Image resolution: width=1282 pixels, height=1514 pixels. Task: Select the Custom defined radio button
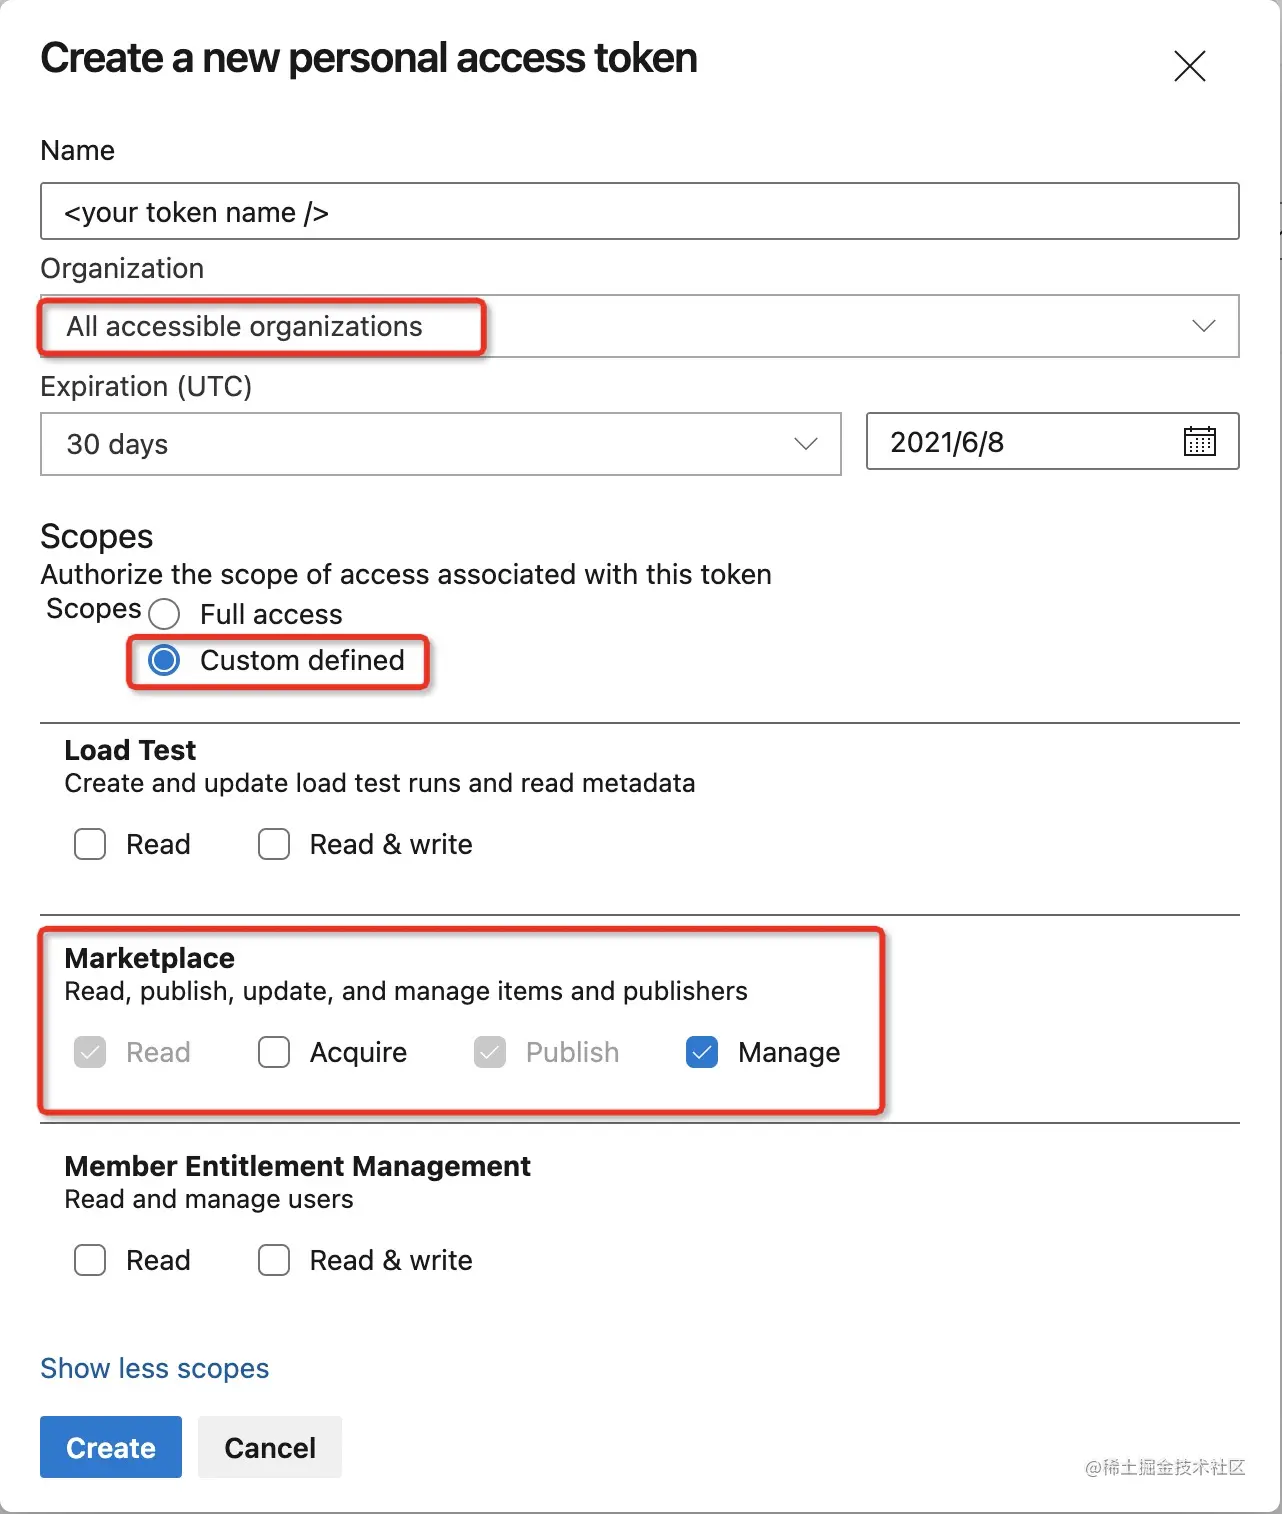click(x=164, y=660)
